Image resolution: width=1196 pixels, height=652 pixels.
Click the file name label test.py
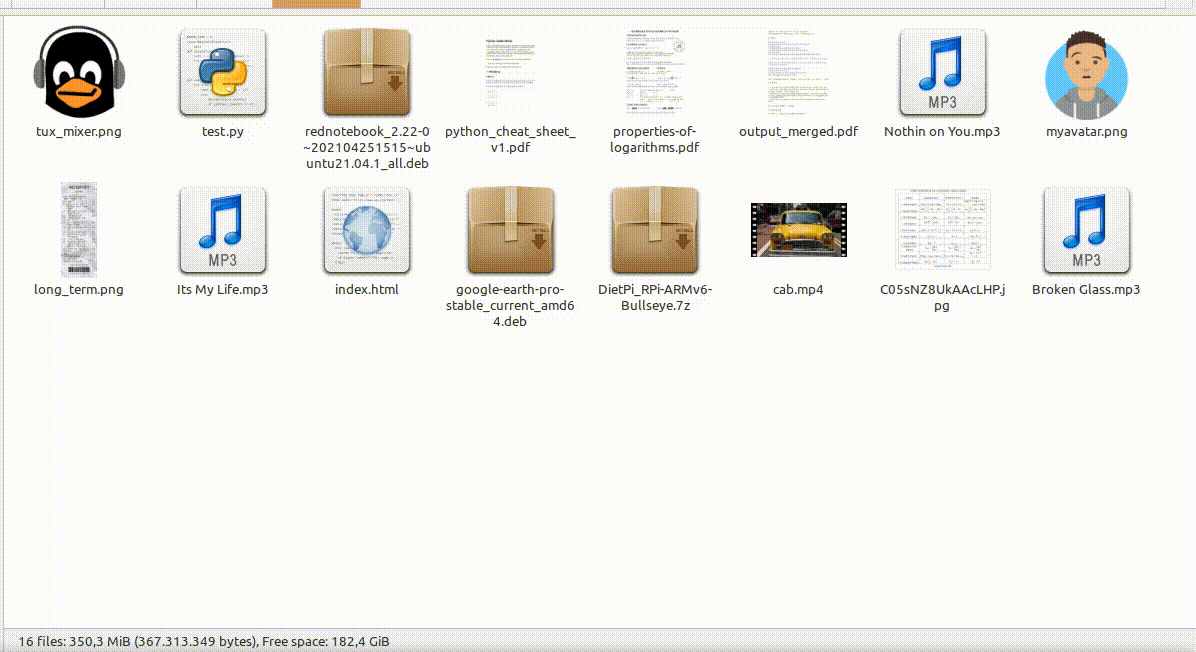coord(222,131)
